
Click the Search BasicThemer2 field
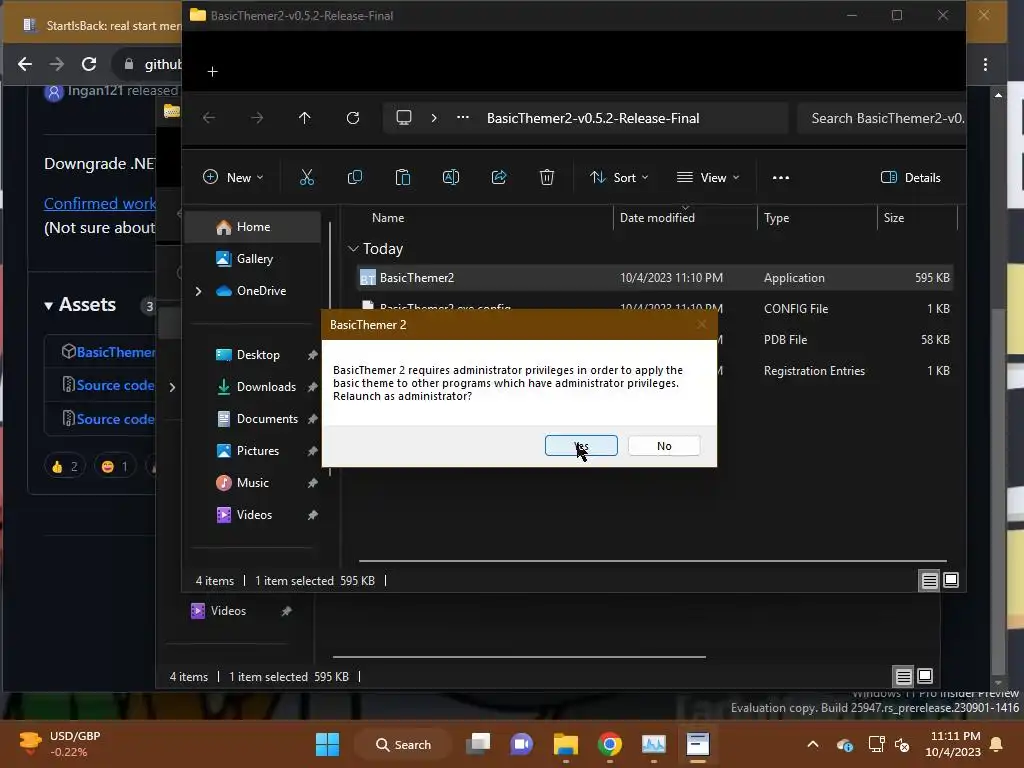point(882,118)
